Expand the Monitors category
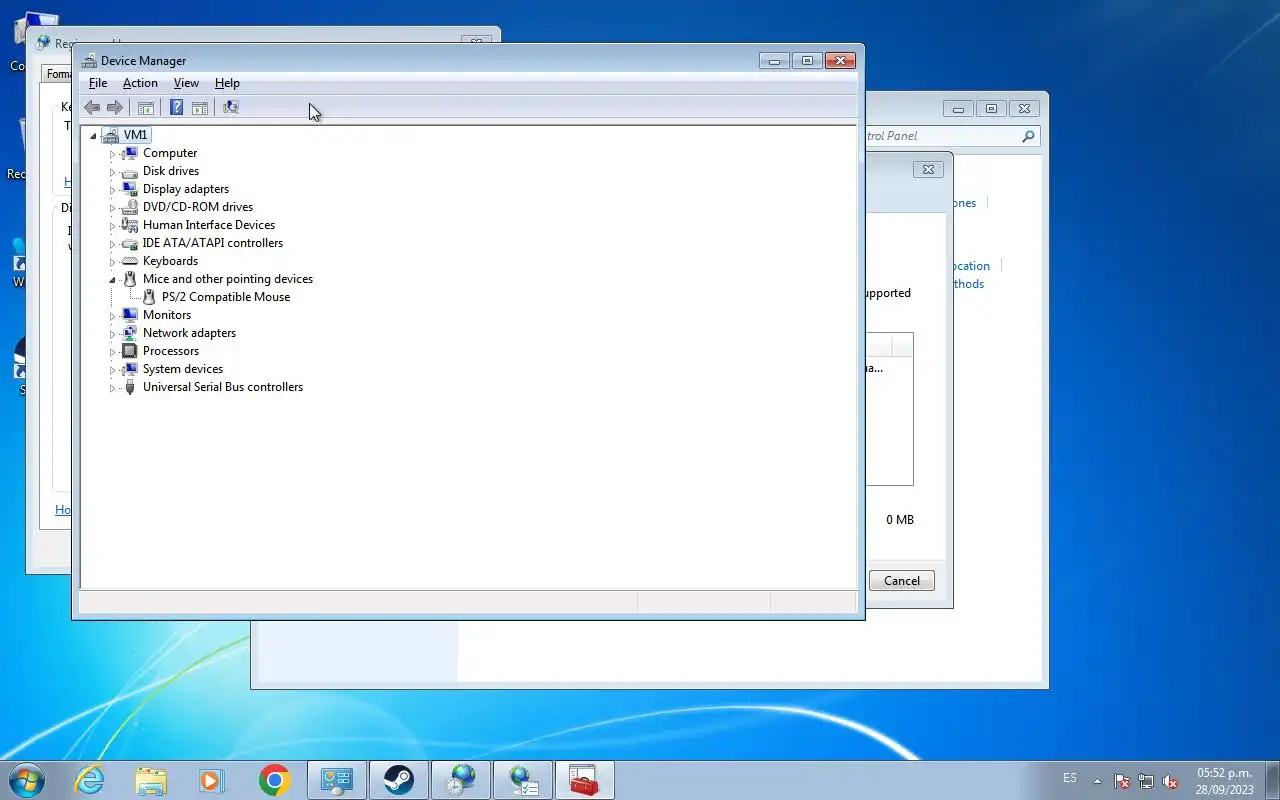This screenshot has width=1280, height=800. point(112,316)
